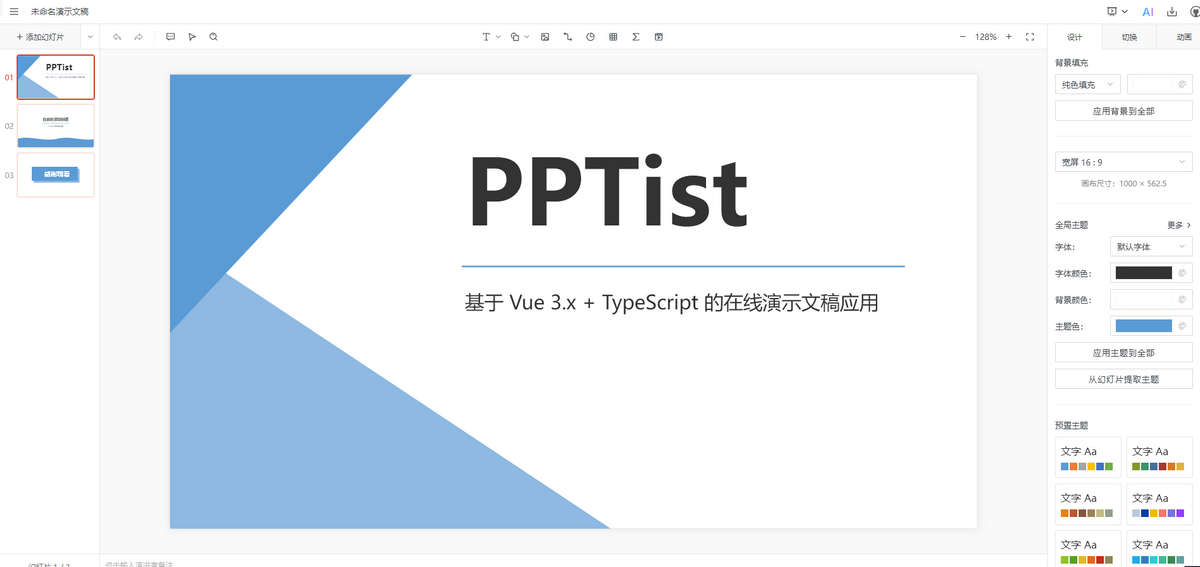
Task: Open the 默认字体 font dropdown
Action: click(x=1151, y=246)
